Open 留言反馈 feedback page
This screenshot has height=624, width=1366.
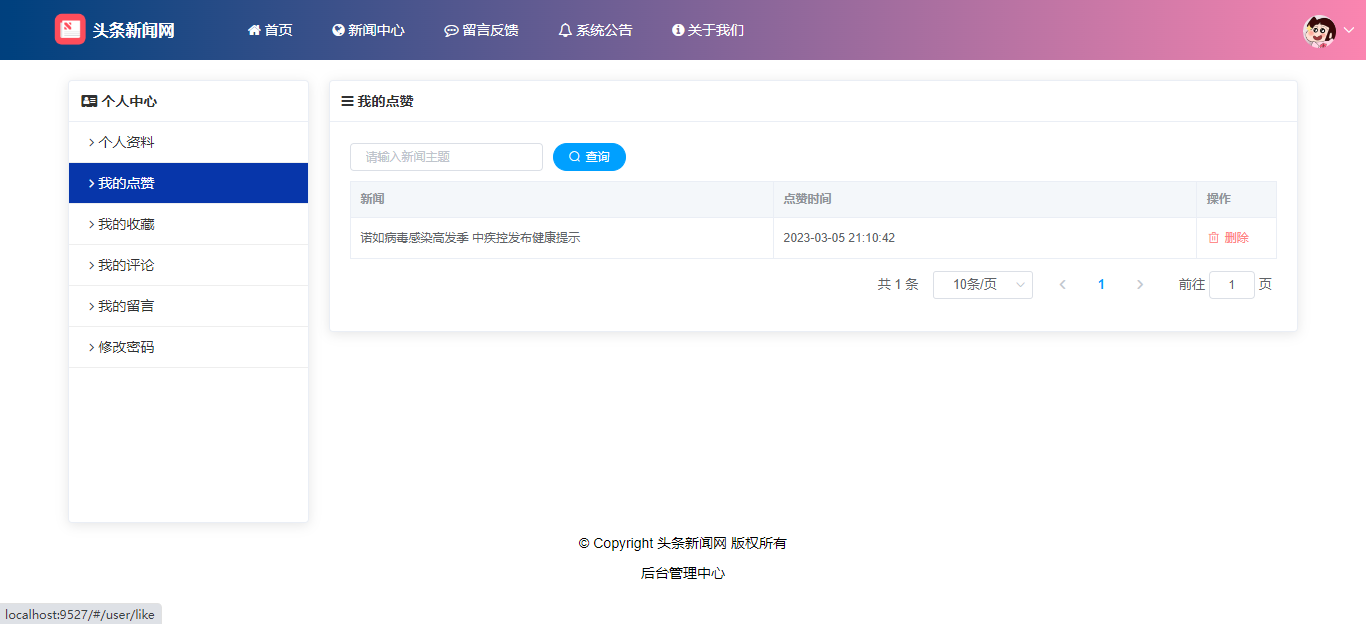(481, 30)
